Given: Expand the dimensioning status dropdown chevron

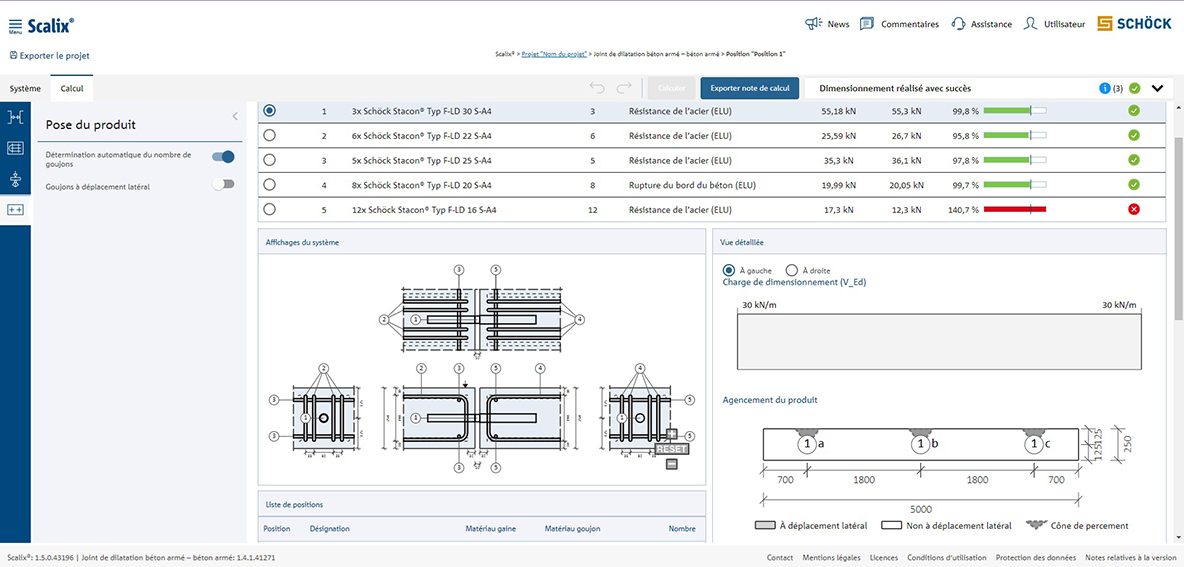Looking at the screenshot, I should click(x=1158, y=88).
